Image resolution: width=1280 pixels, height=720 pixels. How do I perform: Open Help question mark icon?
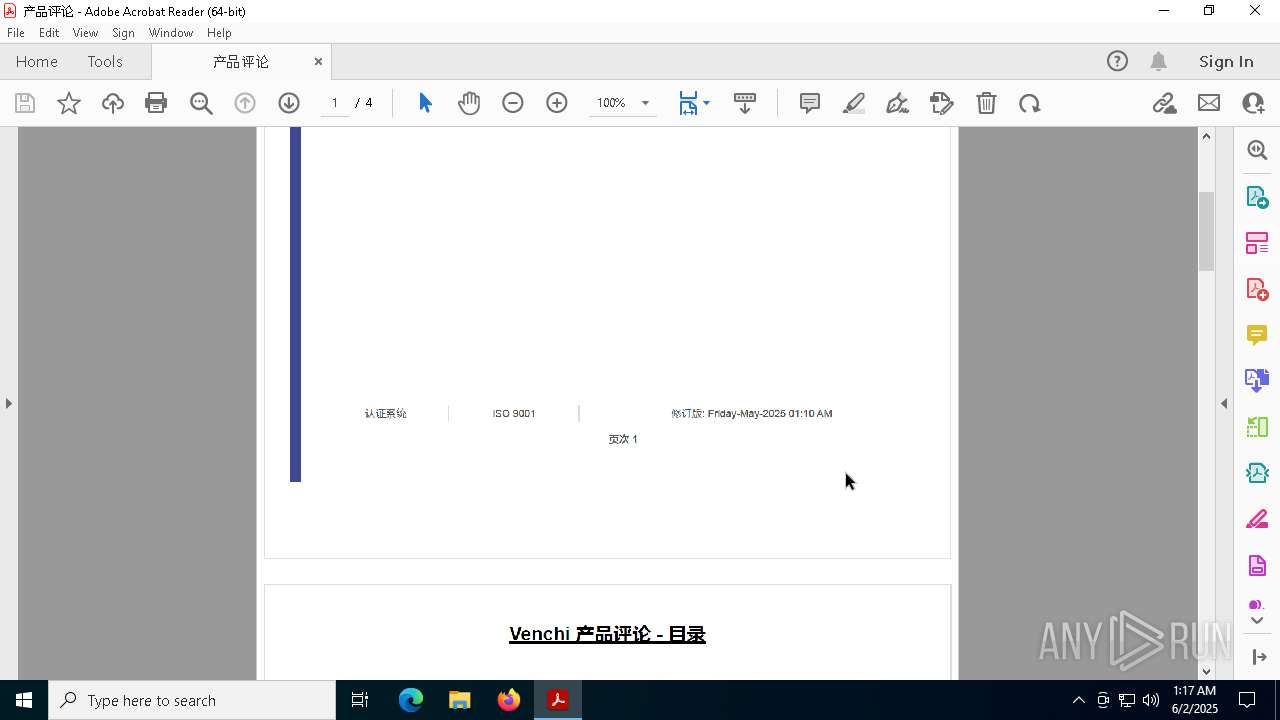click(1117, 61)
